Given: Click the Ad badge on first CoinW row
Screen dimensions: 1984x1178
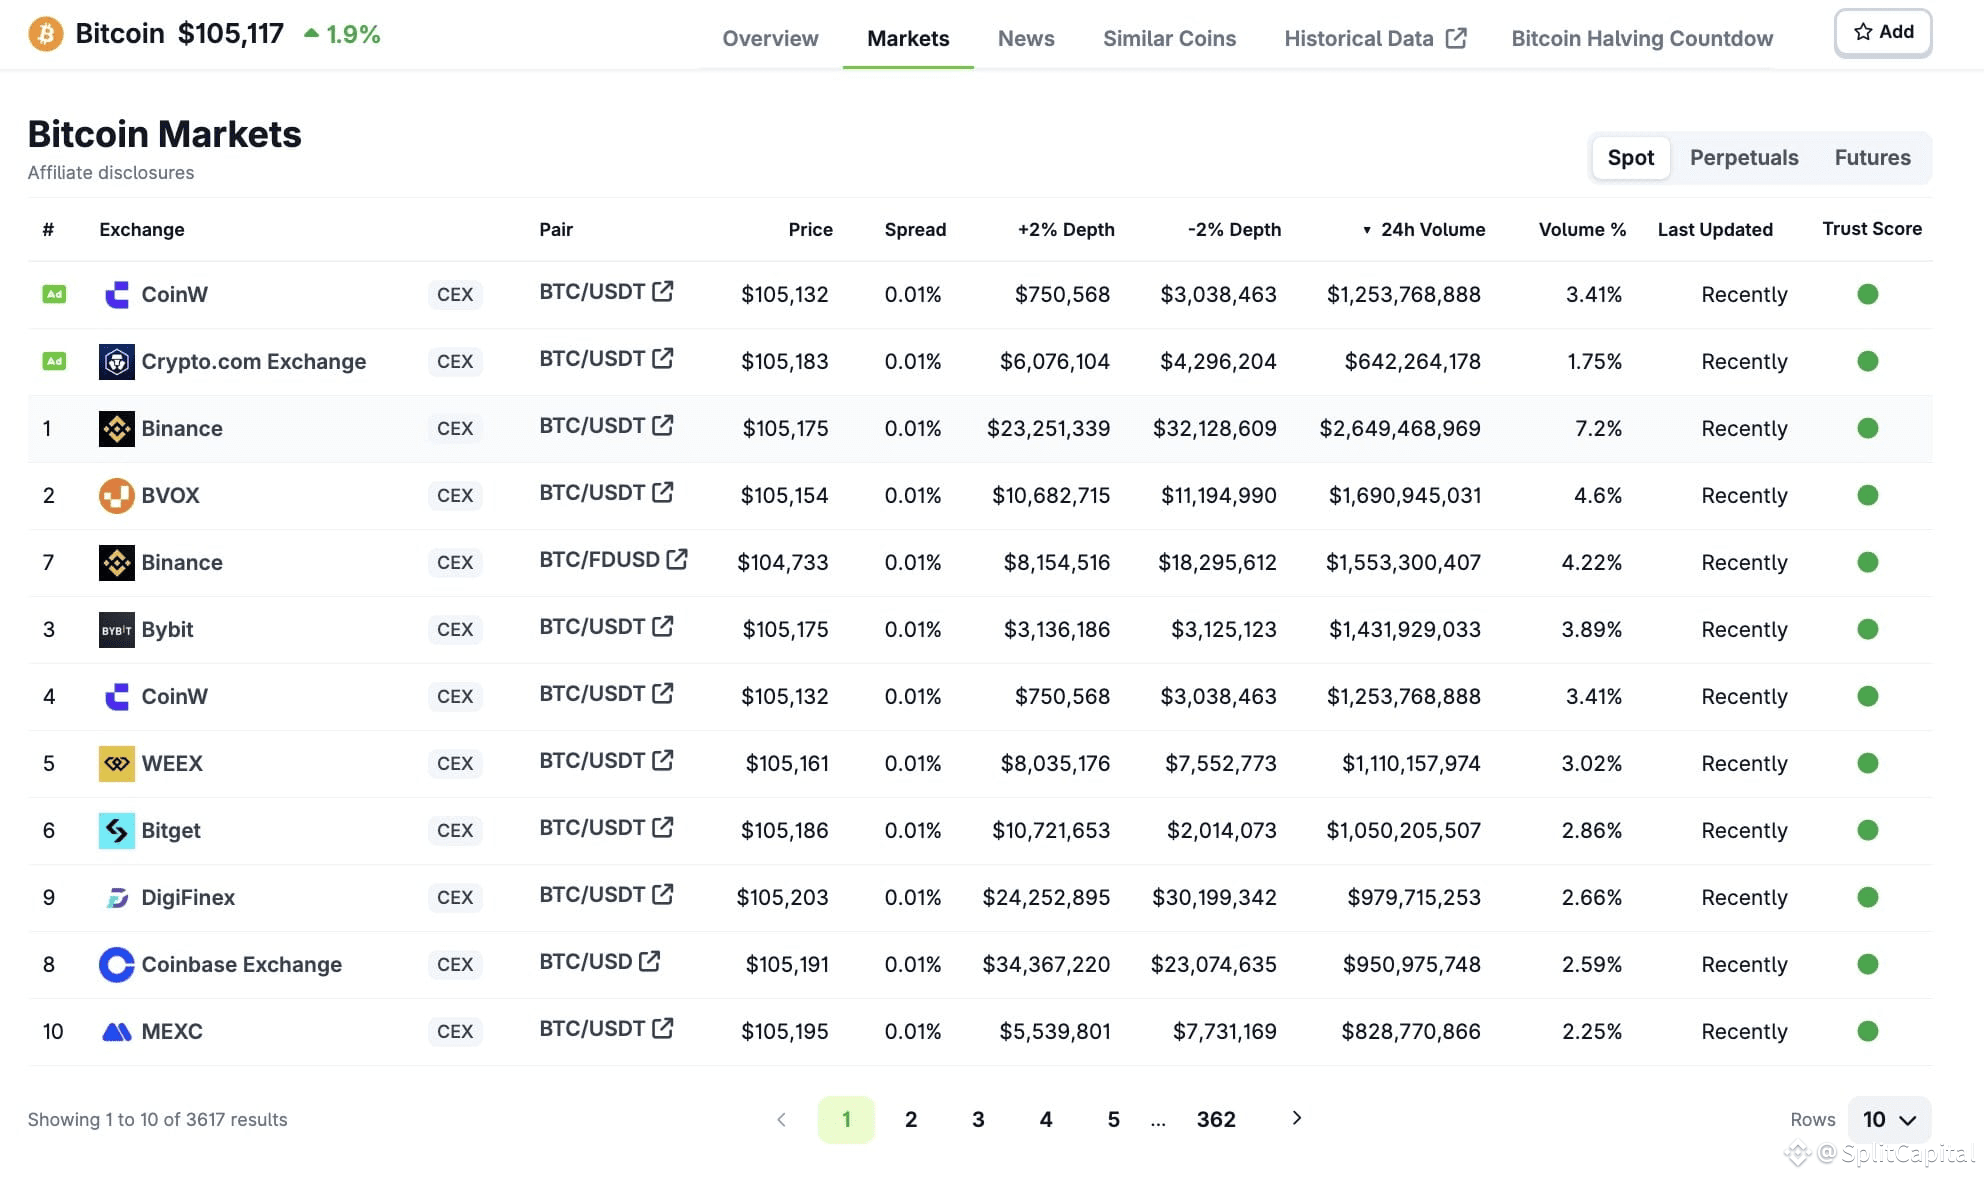Looking at the screenshot, I should pyautogui.click(x=54, y=294).
